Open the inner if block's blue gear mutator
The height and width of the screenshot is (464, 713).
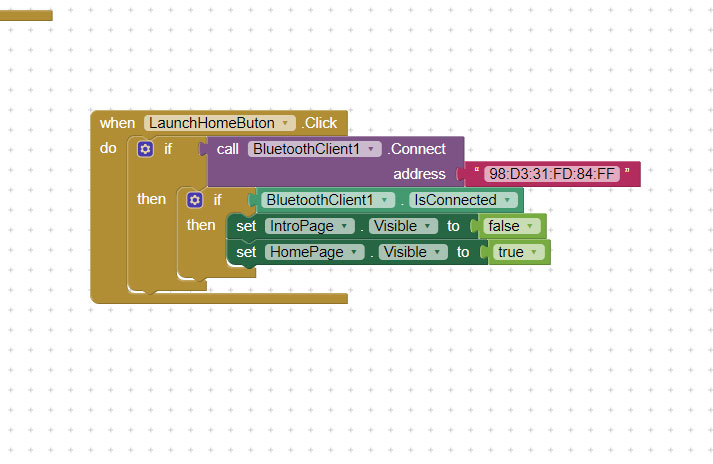195,200
